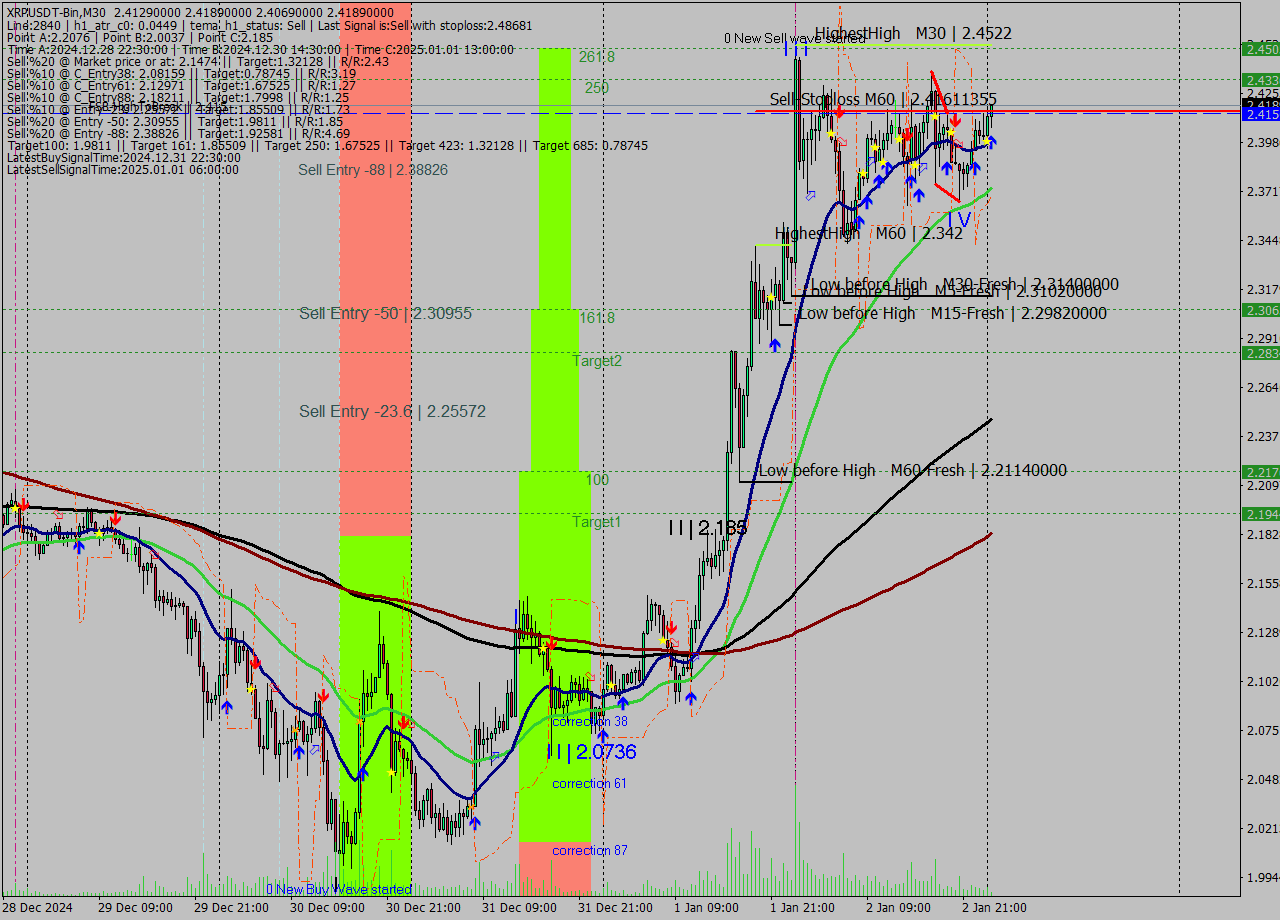
Task: Click the green 2.283 price tag
Action: click(1260, 353)
